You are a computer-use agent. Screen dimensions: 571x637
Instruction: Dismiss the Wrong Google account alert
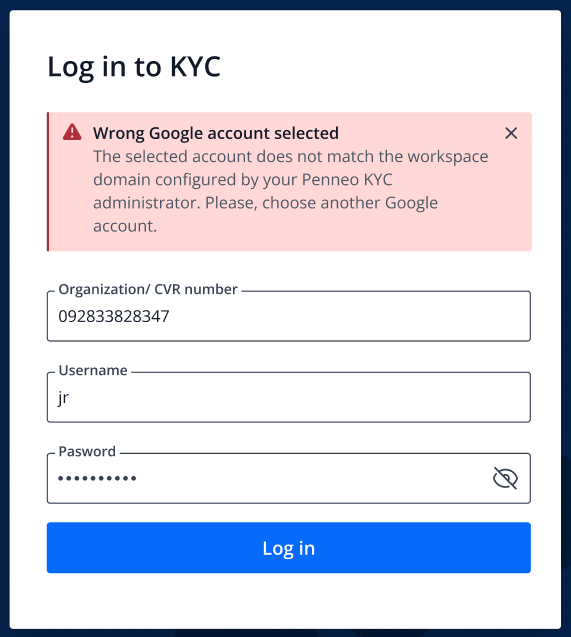511,133
